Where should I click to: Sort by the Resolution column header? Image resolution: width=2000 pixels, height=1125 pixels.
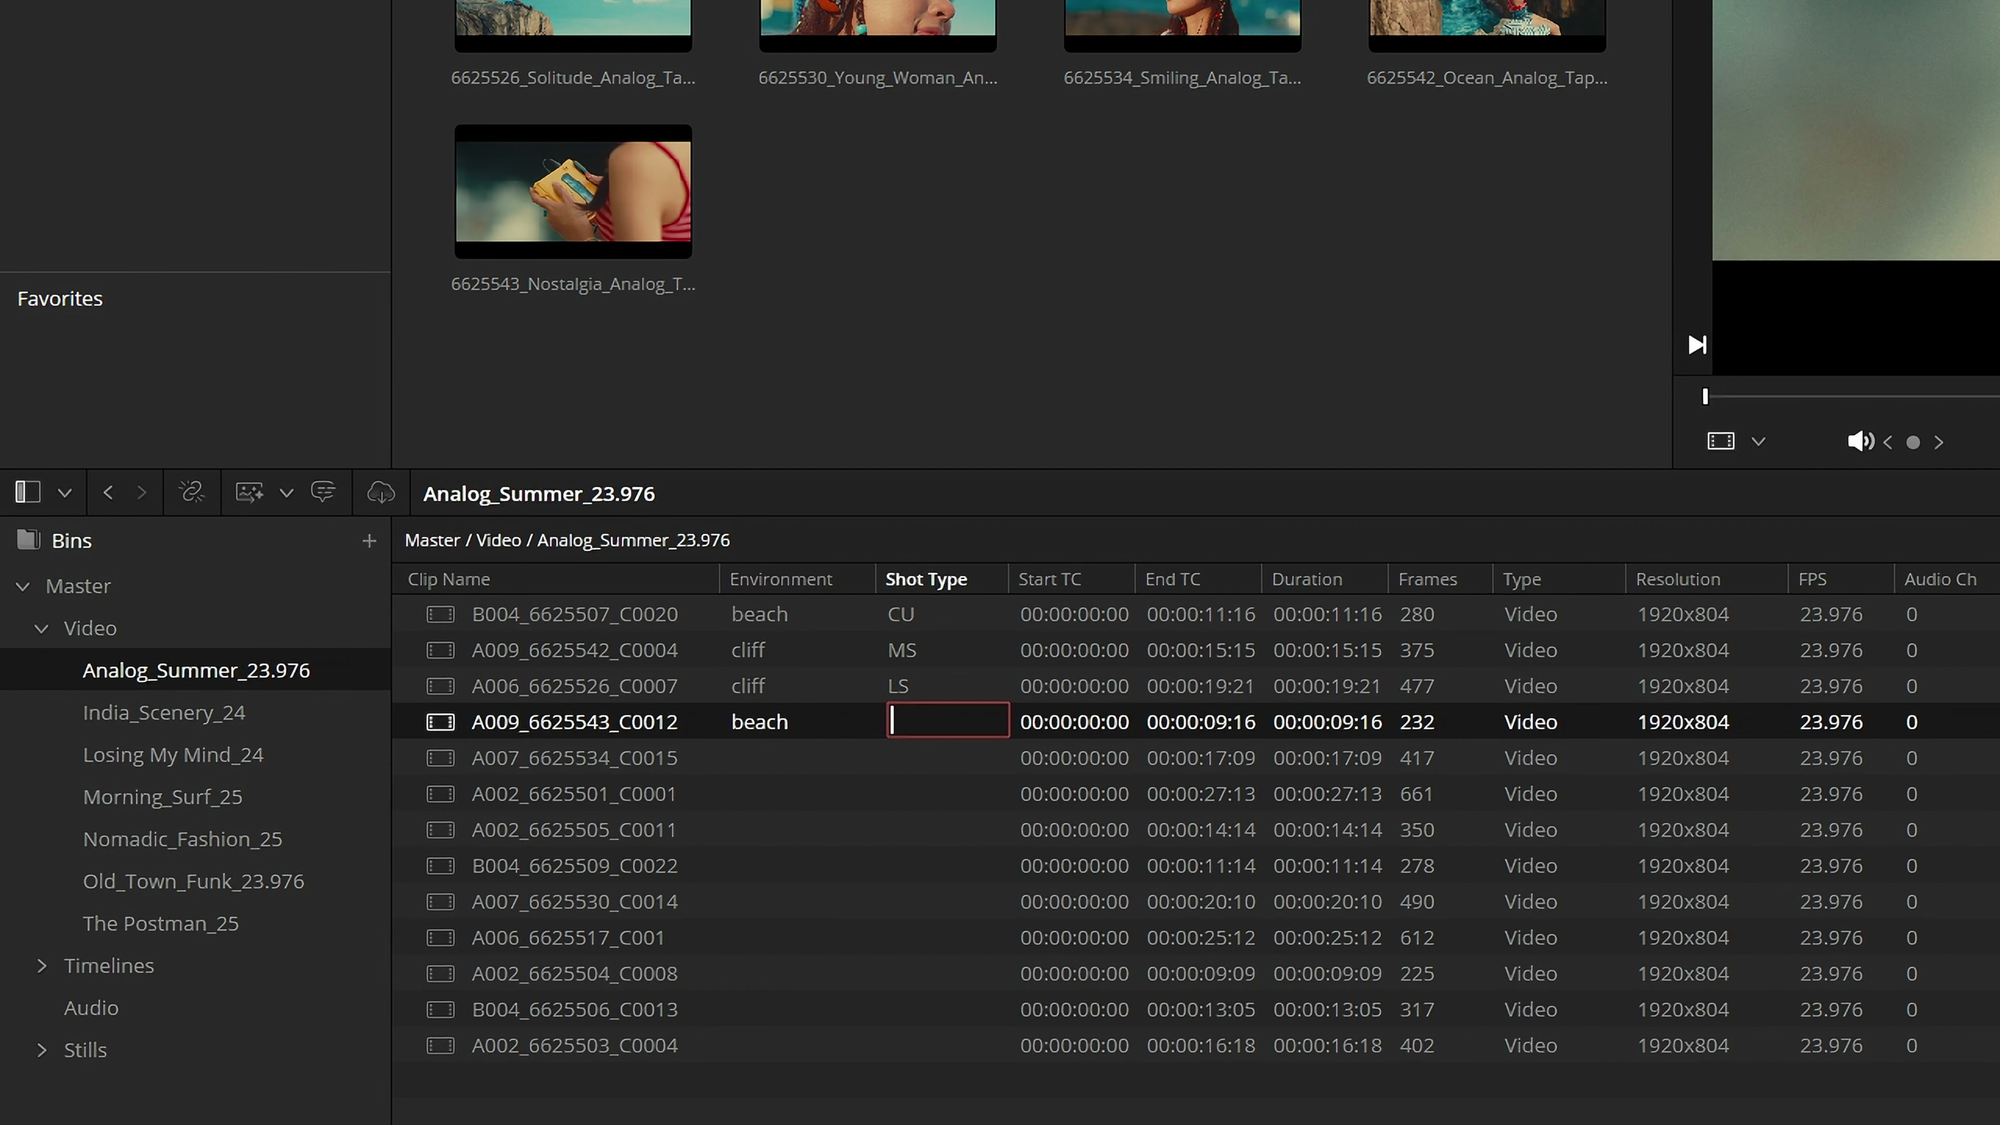pos(1678,579)
